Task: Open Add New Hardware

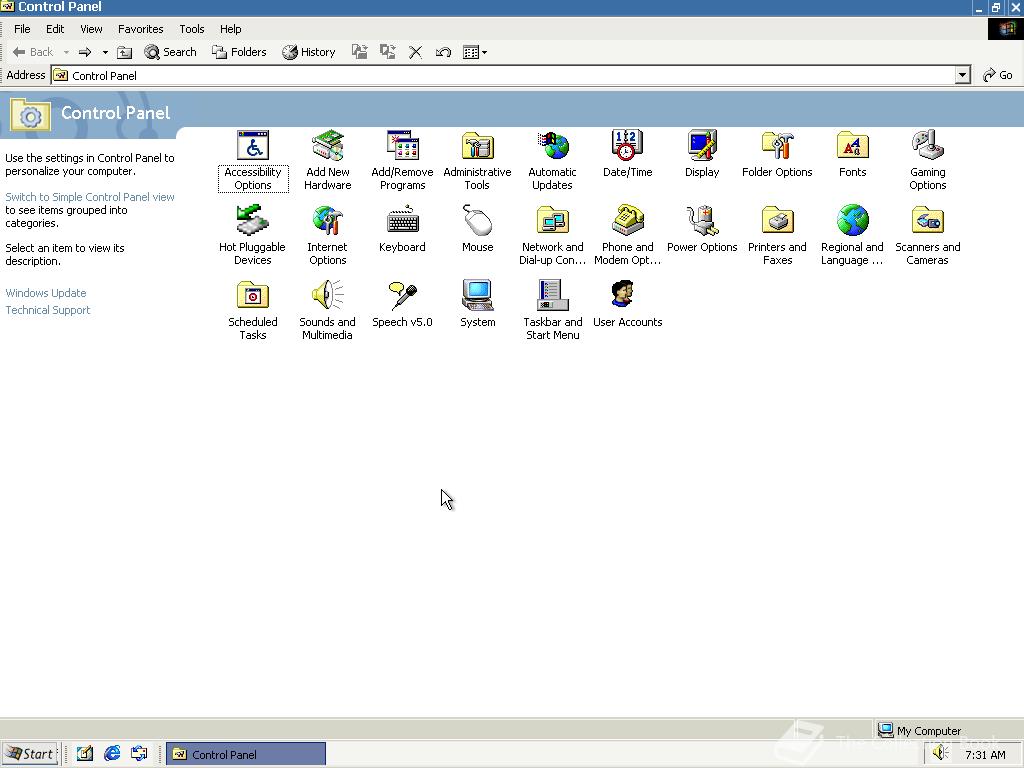Action: [327, 160]
